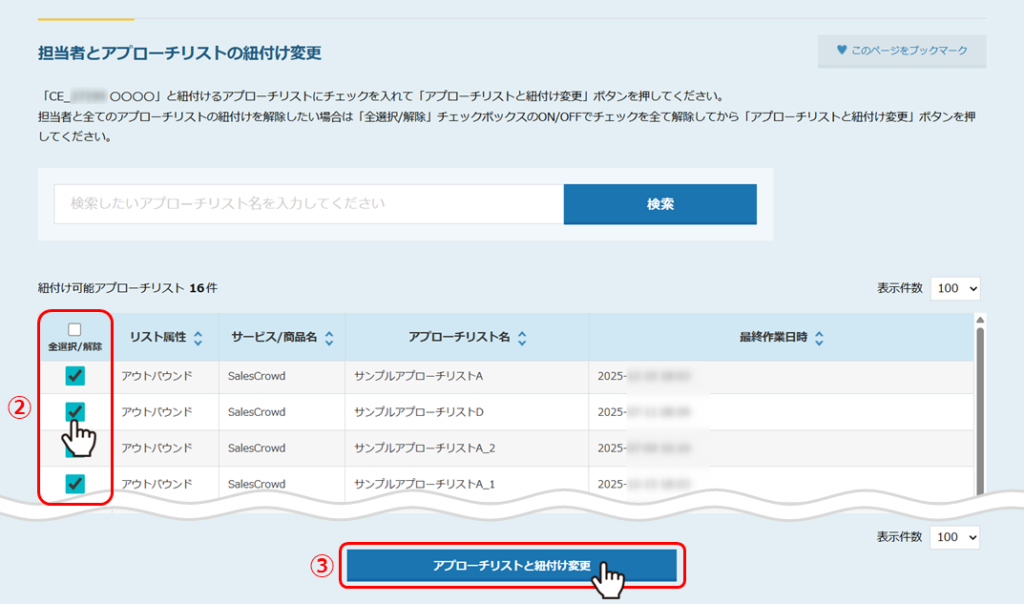Image resolution: width=1024 pixels, height=604 pixels.
Task: Click the heart icon in bookmark button
Action: coord(842,50)
